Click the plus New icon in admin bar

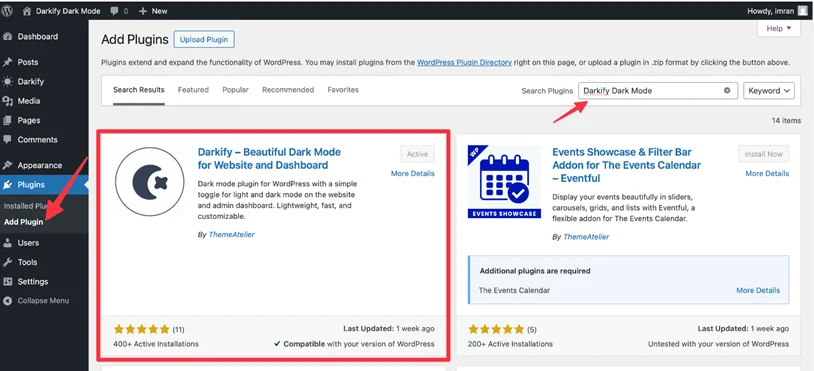click(x=143, y=11)
